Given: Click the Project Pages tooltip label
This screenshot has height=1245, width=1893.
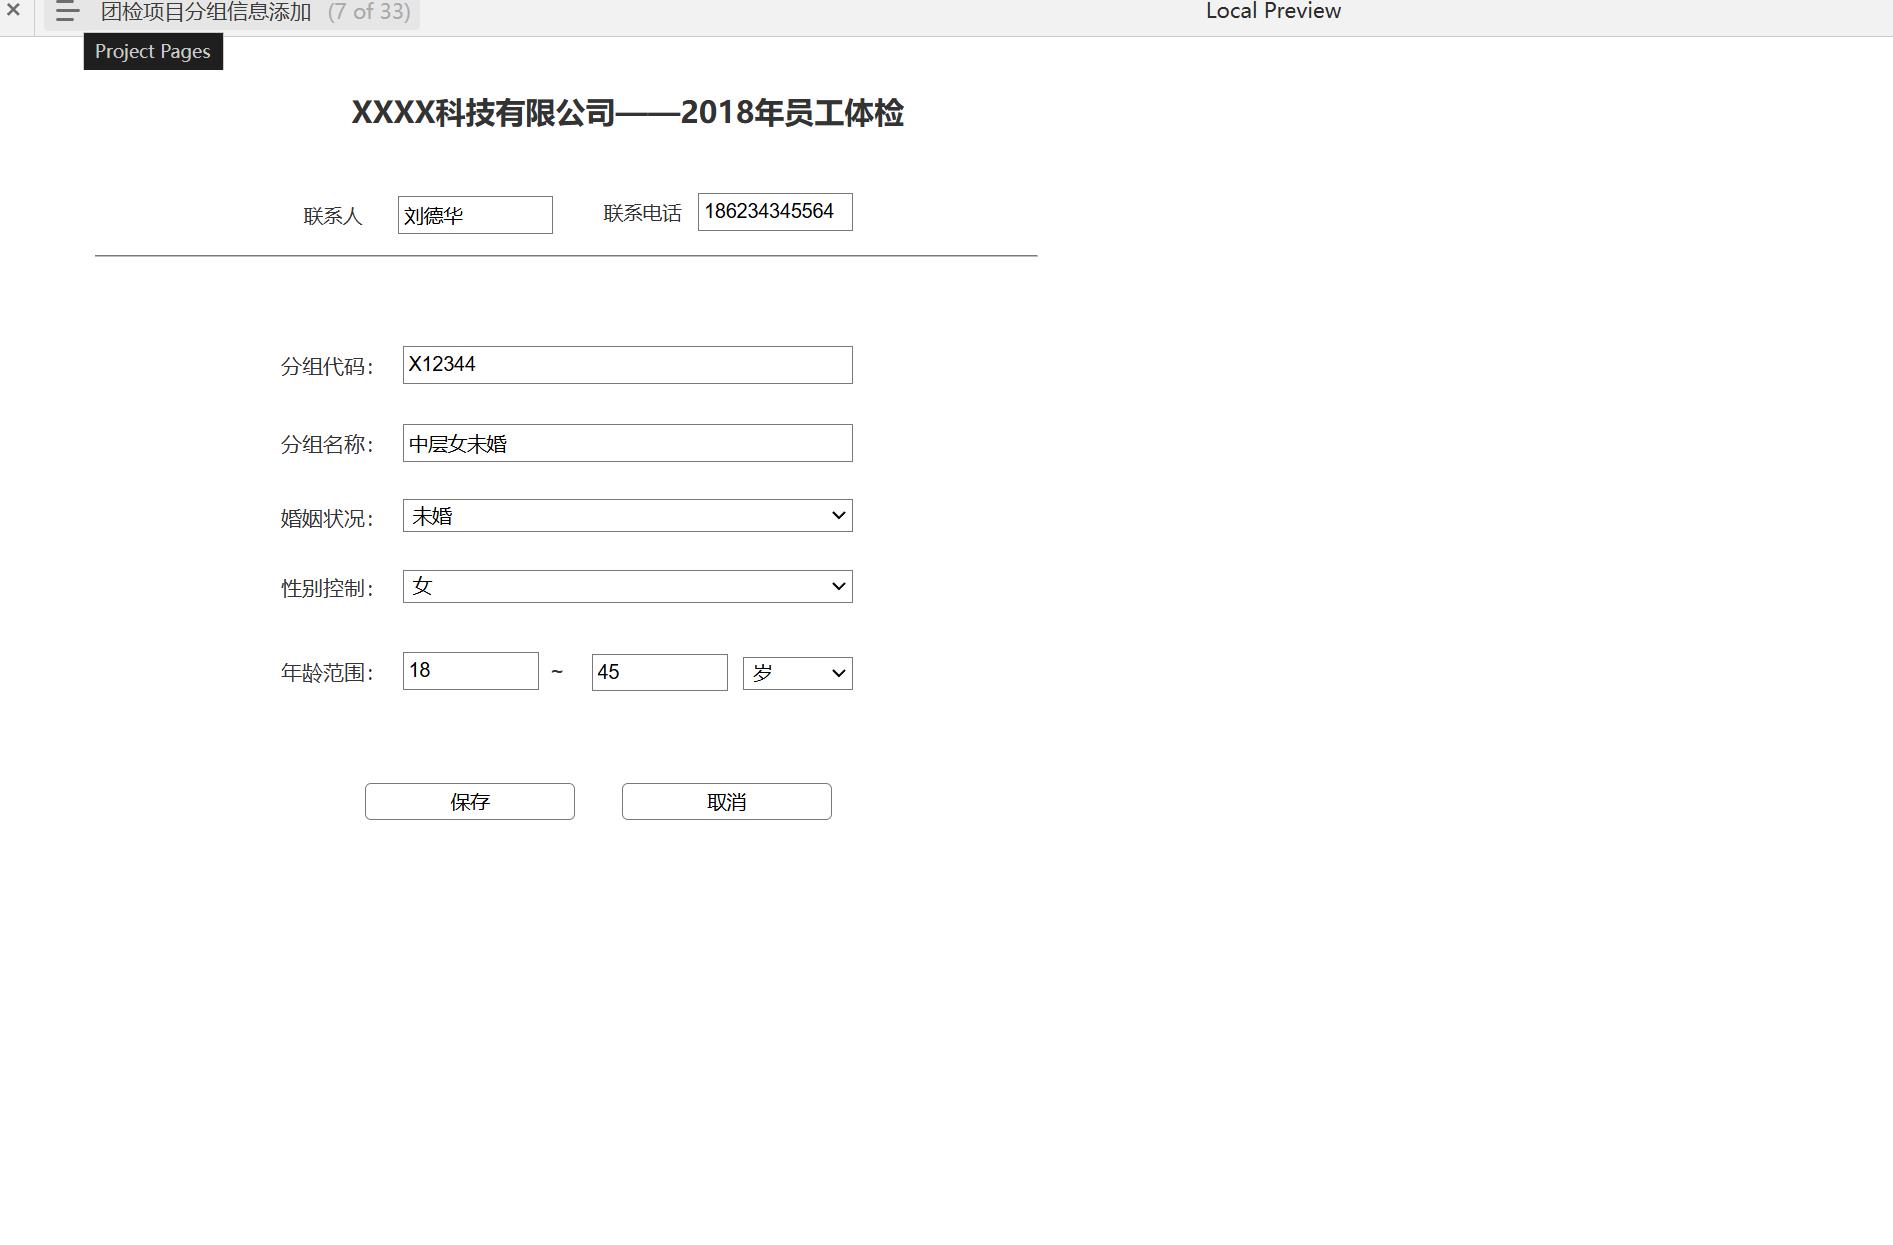Looking at the screenshot, I should (x=153, y=52).
